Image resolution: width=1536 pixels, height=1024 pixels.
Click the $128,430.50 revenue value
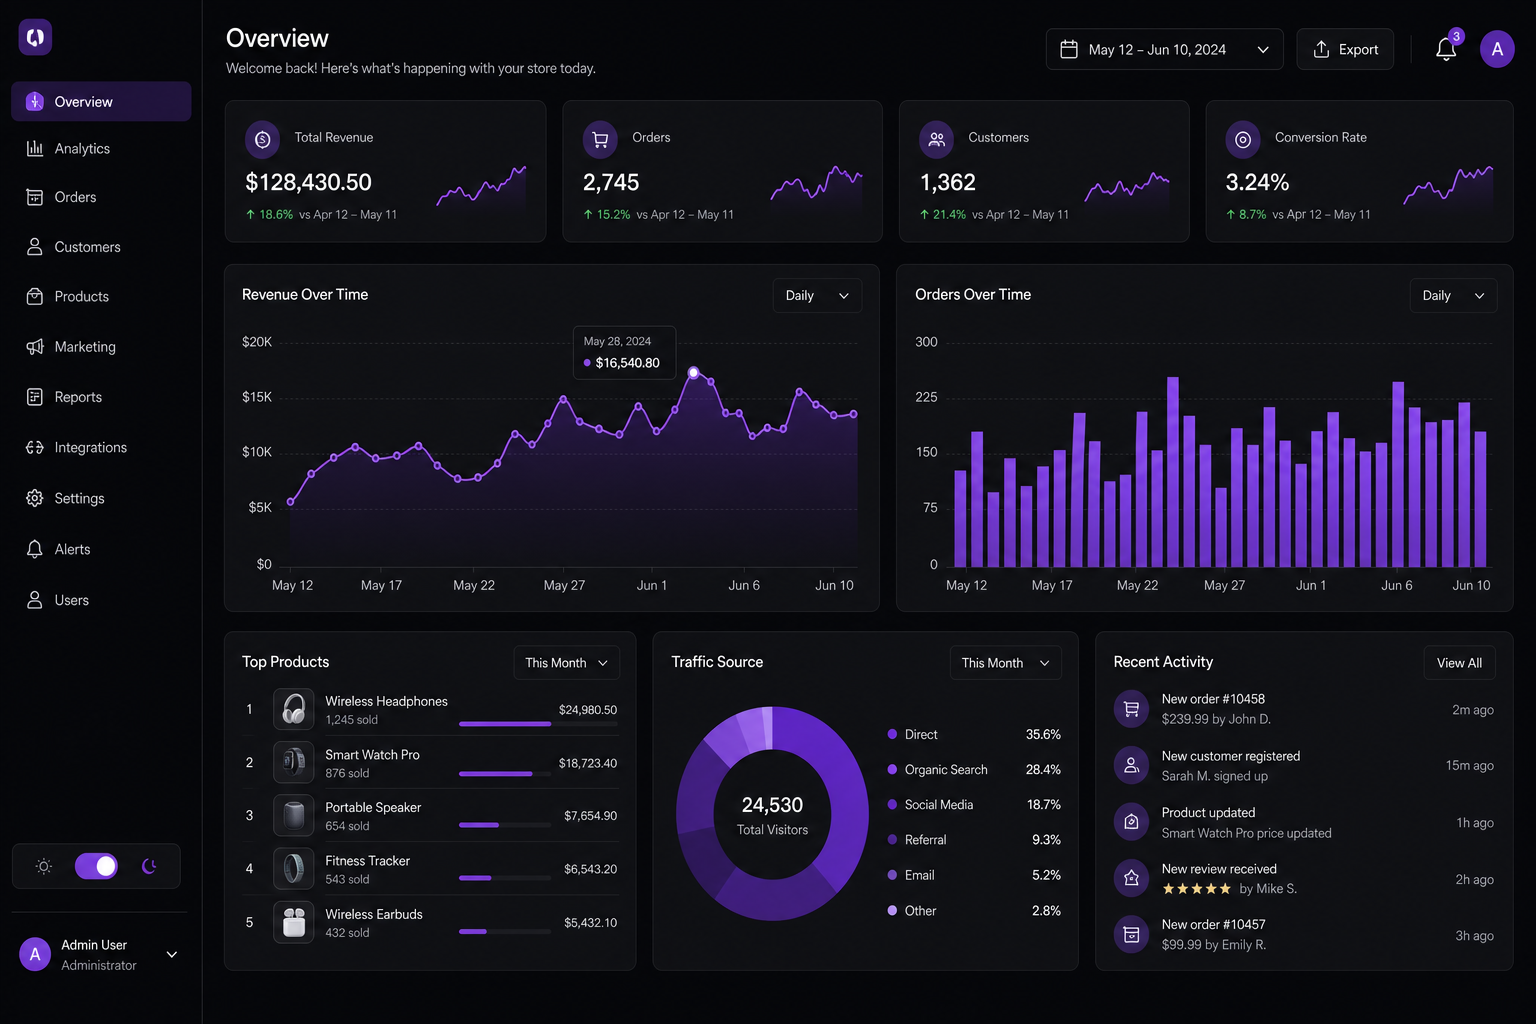point(308,182)
